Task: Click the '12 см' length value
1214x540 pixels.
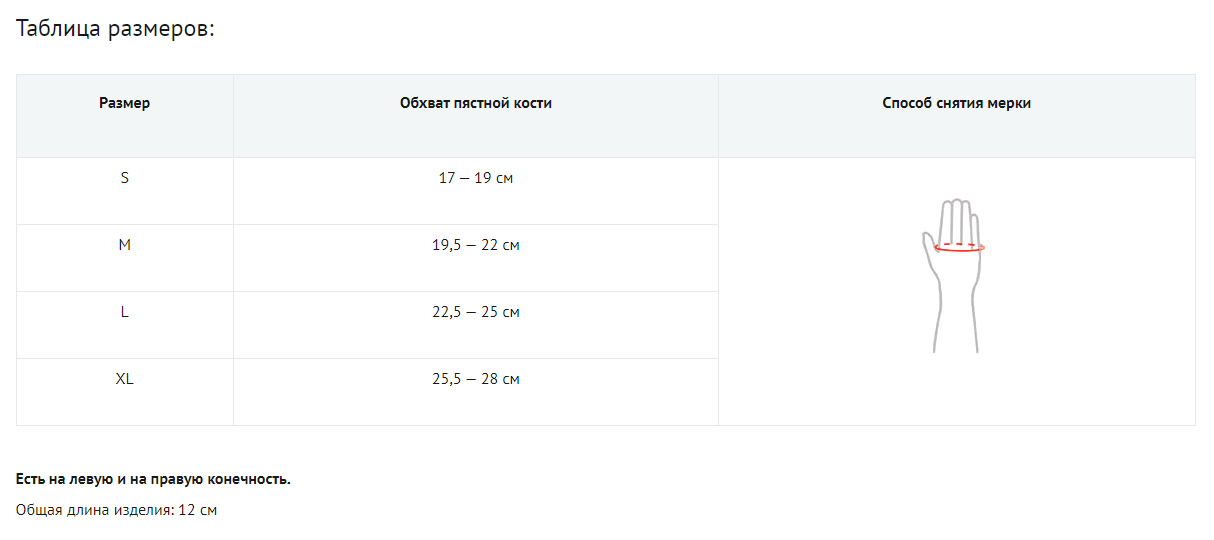Action: pyautogui.click(x=198, y=510)
